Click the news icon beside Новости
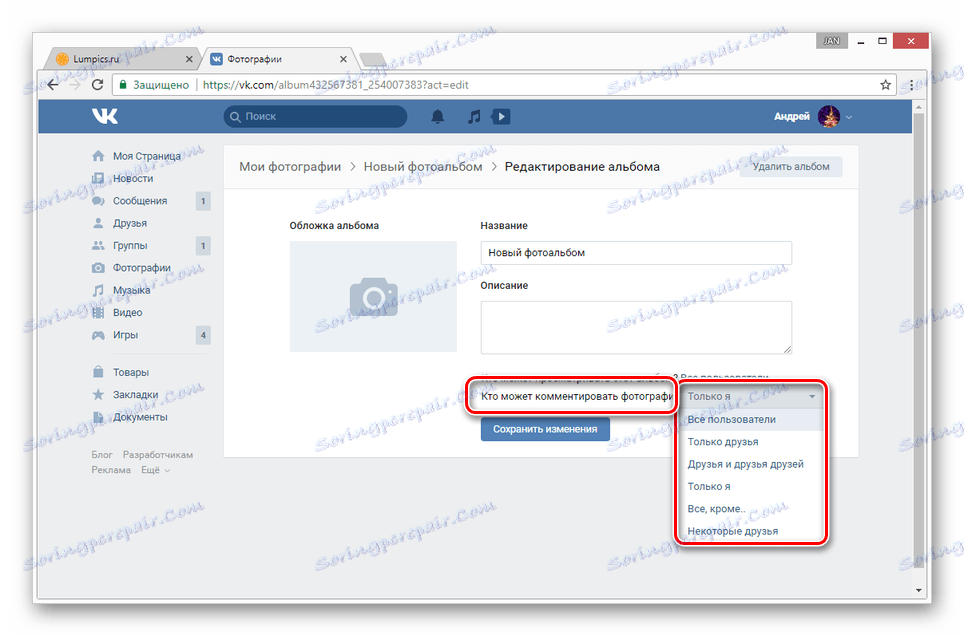Image resolution: width=964 pixels, height=636 pixels. pyautogui.click(x=98, y=178)
